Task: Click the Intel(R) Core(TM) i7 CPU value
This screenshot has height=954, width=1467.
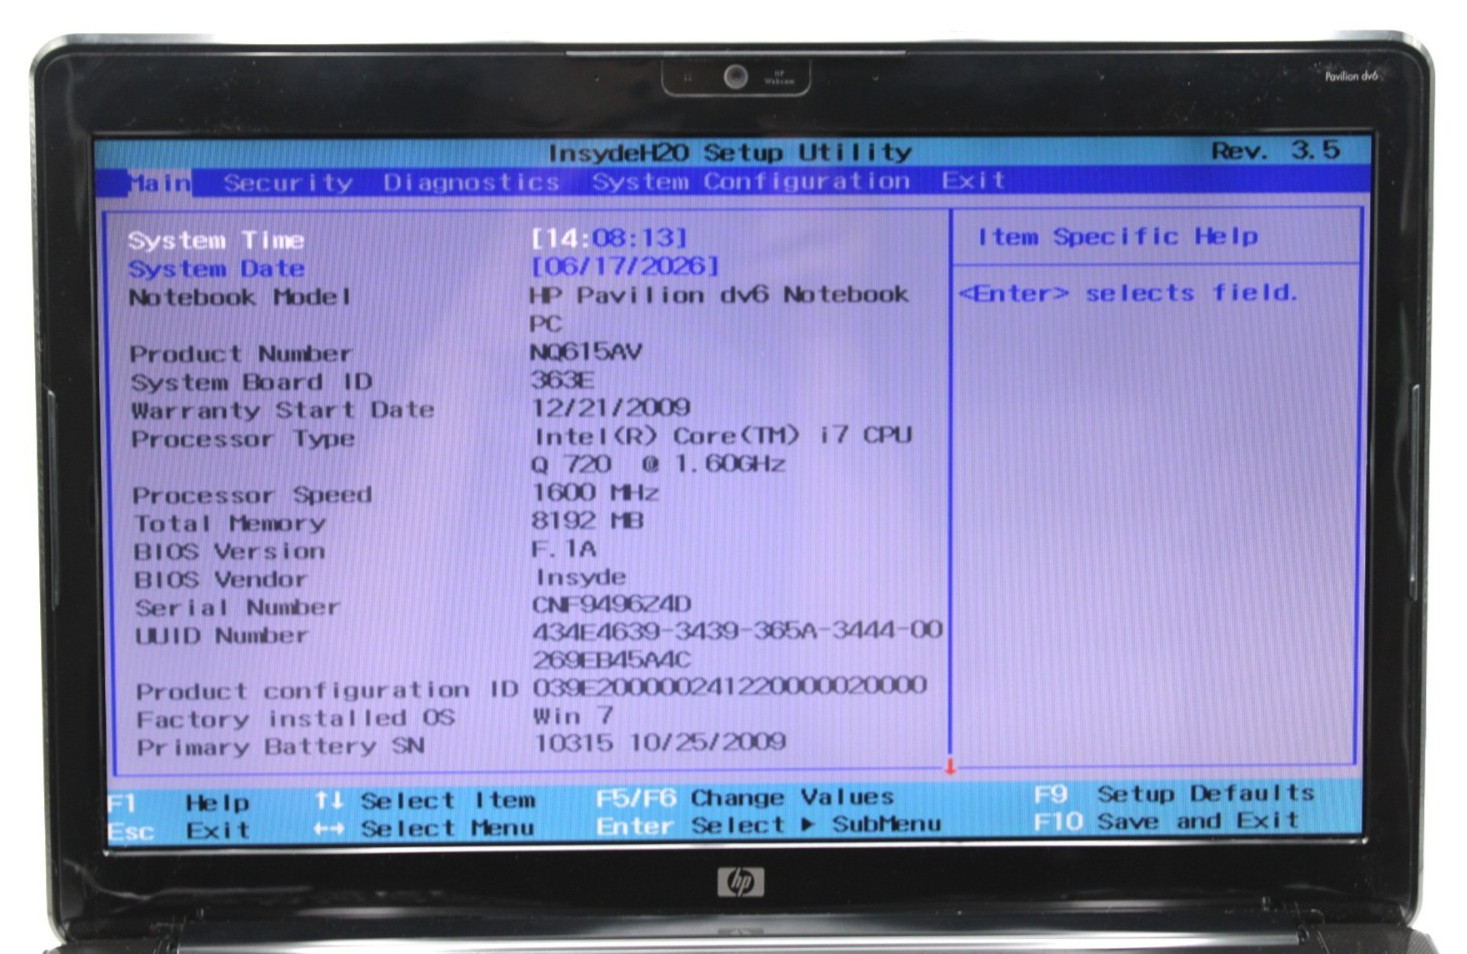Action: coord(722,449)
